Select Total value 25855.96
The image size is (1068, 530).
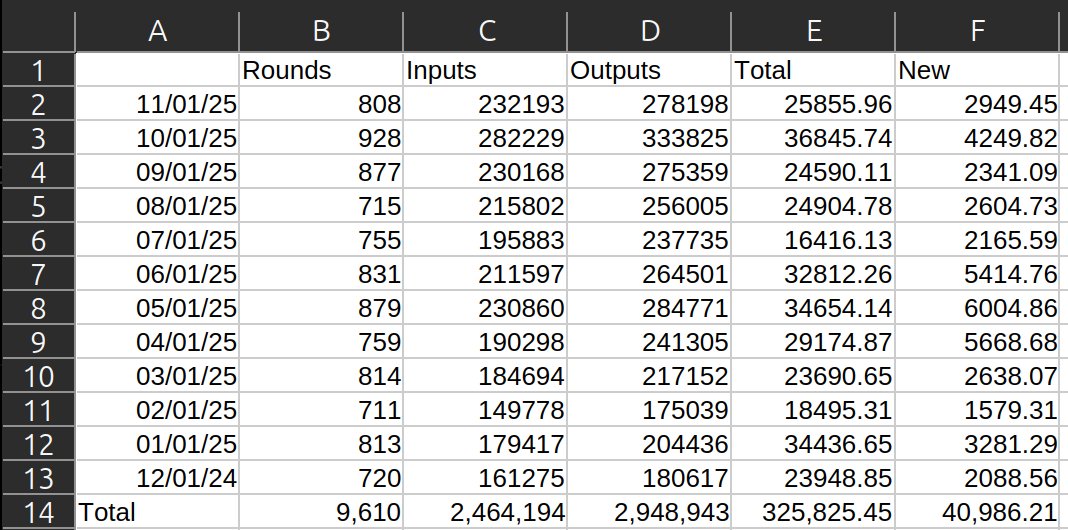[x=813, y=104]
